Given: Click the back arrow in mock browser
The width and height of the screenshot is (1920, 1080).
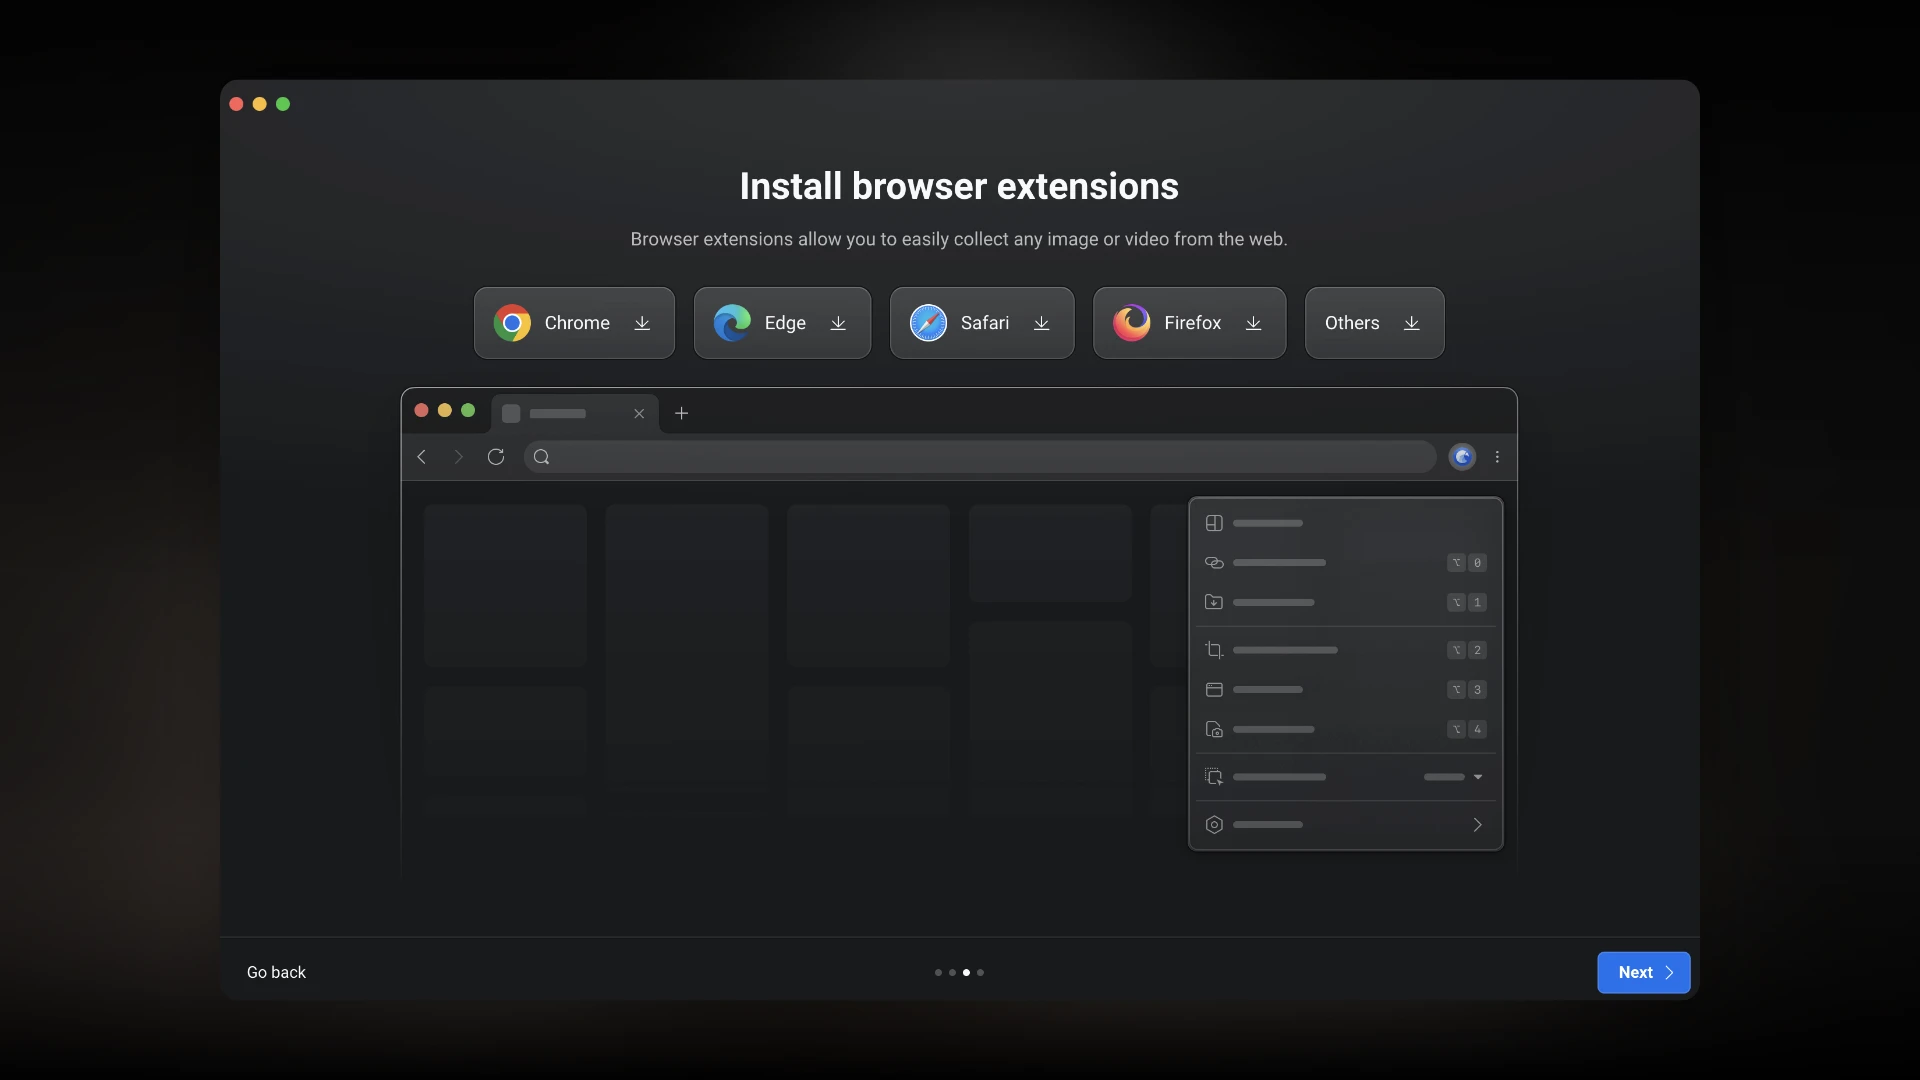Looking at the screenshot, I should pyautogui.click(x=422, y=457).
